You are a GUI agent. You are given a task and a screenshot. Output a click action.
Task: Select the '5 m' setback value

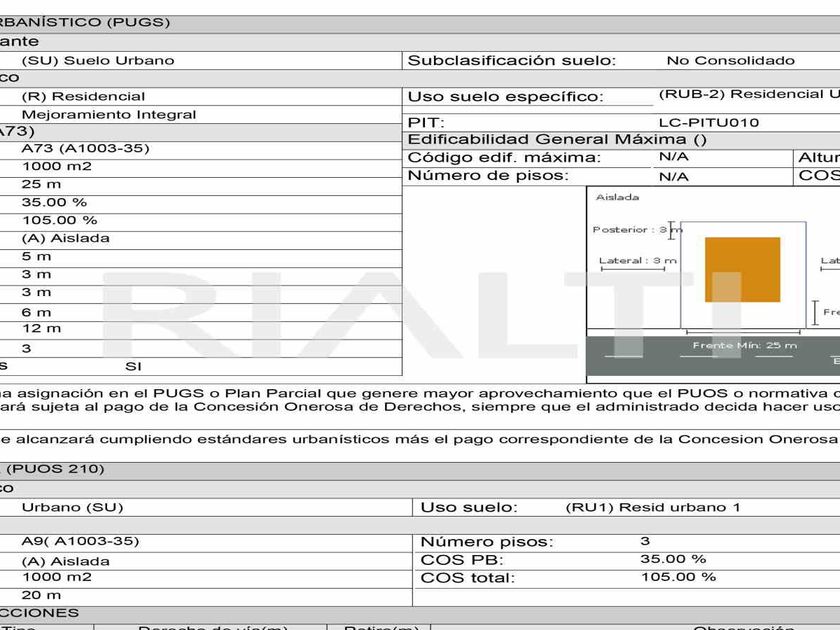(x=36, y=257)
